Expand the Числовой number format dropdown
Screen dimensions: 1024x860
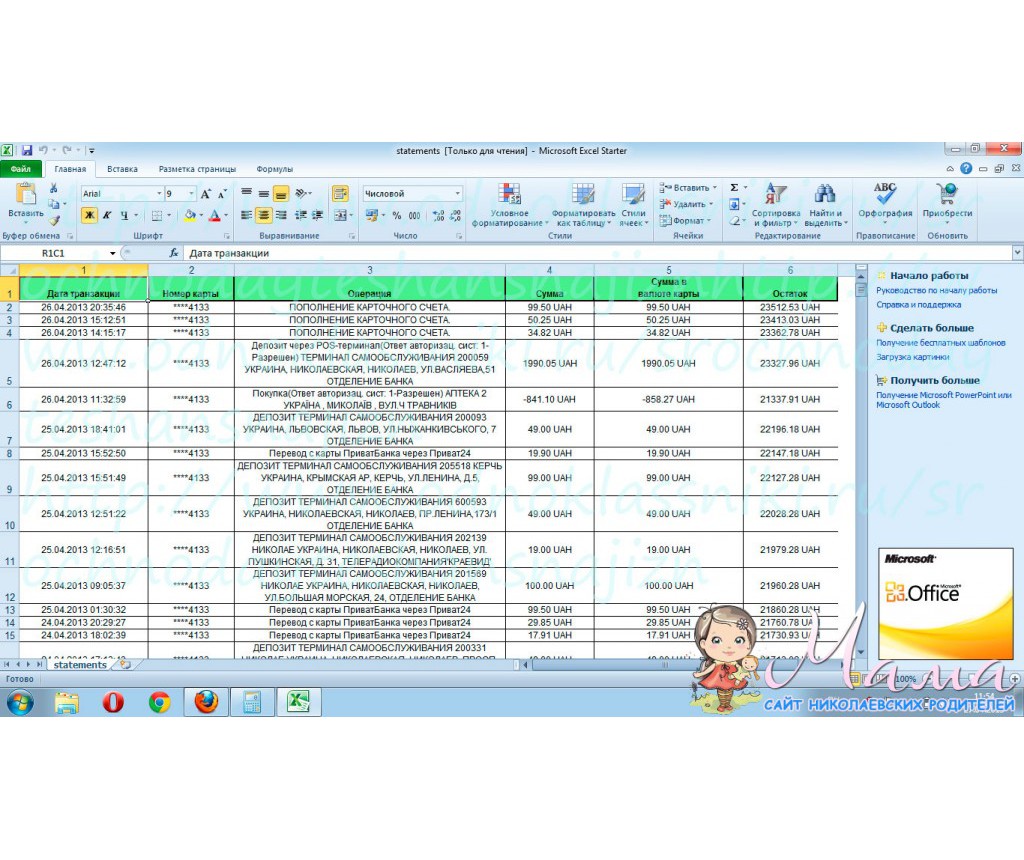click(x=458, y=193)
